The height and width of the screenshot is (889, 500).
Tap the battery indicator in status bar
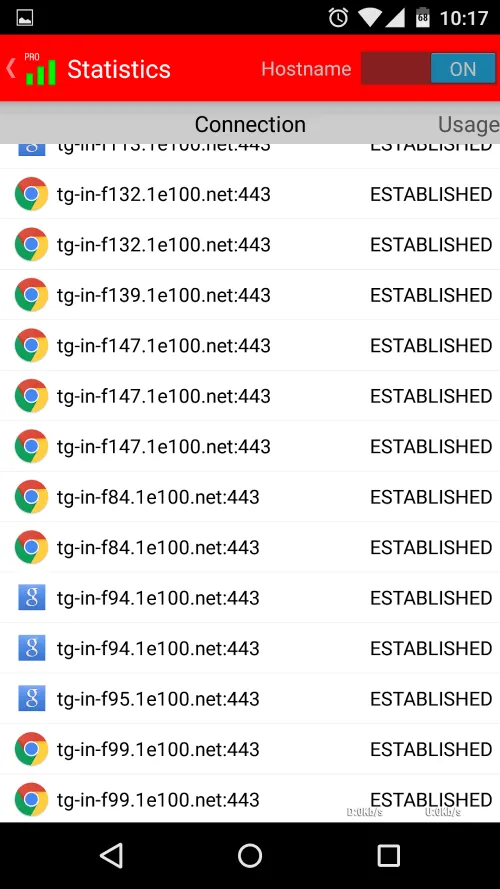423,18
